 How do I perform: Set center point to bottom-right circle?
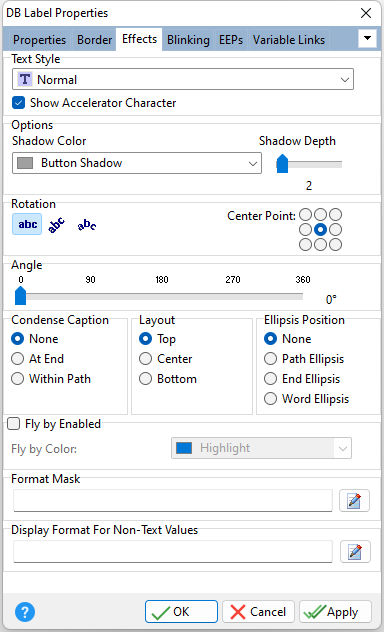335,244
